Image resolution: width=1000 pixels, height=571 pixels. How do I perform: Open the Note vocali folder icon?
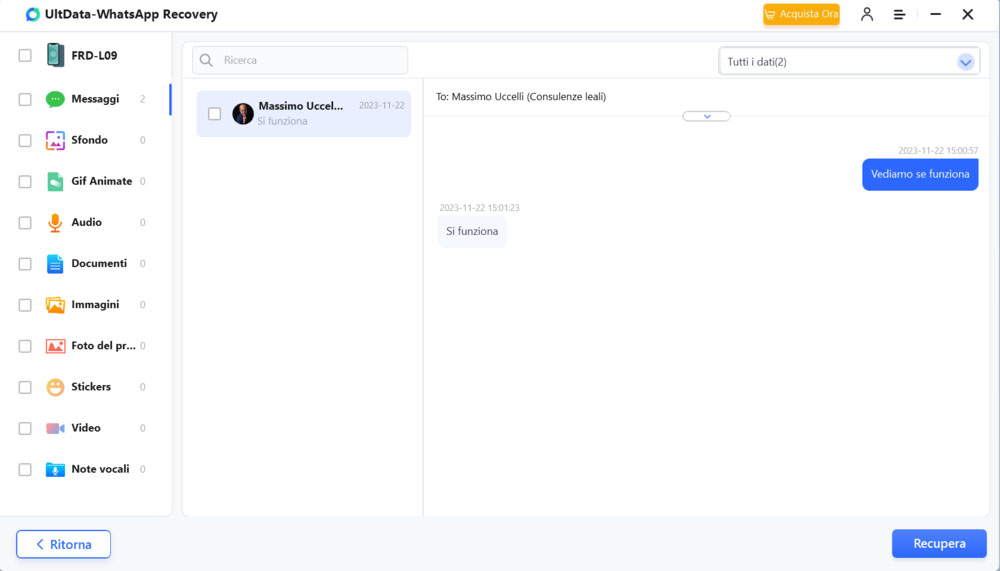(x=55, y=469)
